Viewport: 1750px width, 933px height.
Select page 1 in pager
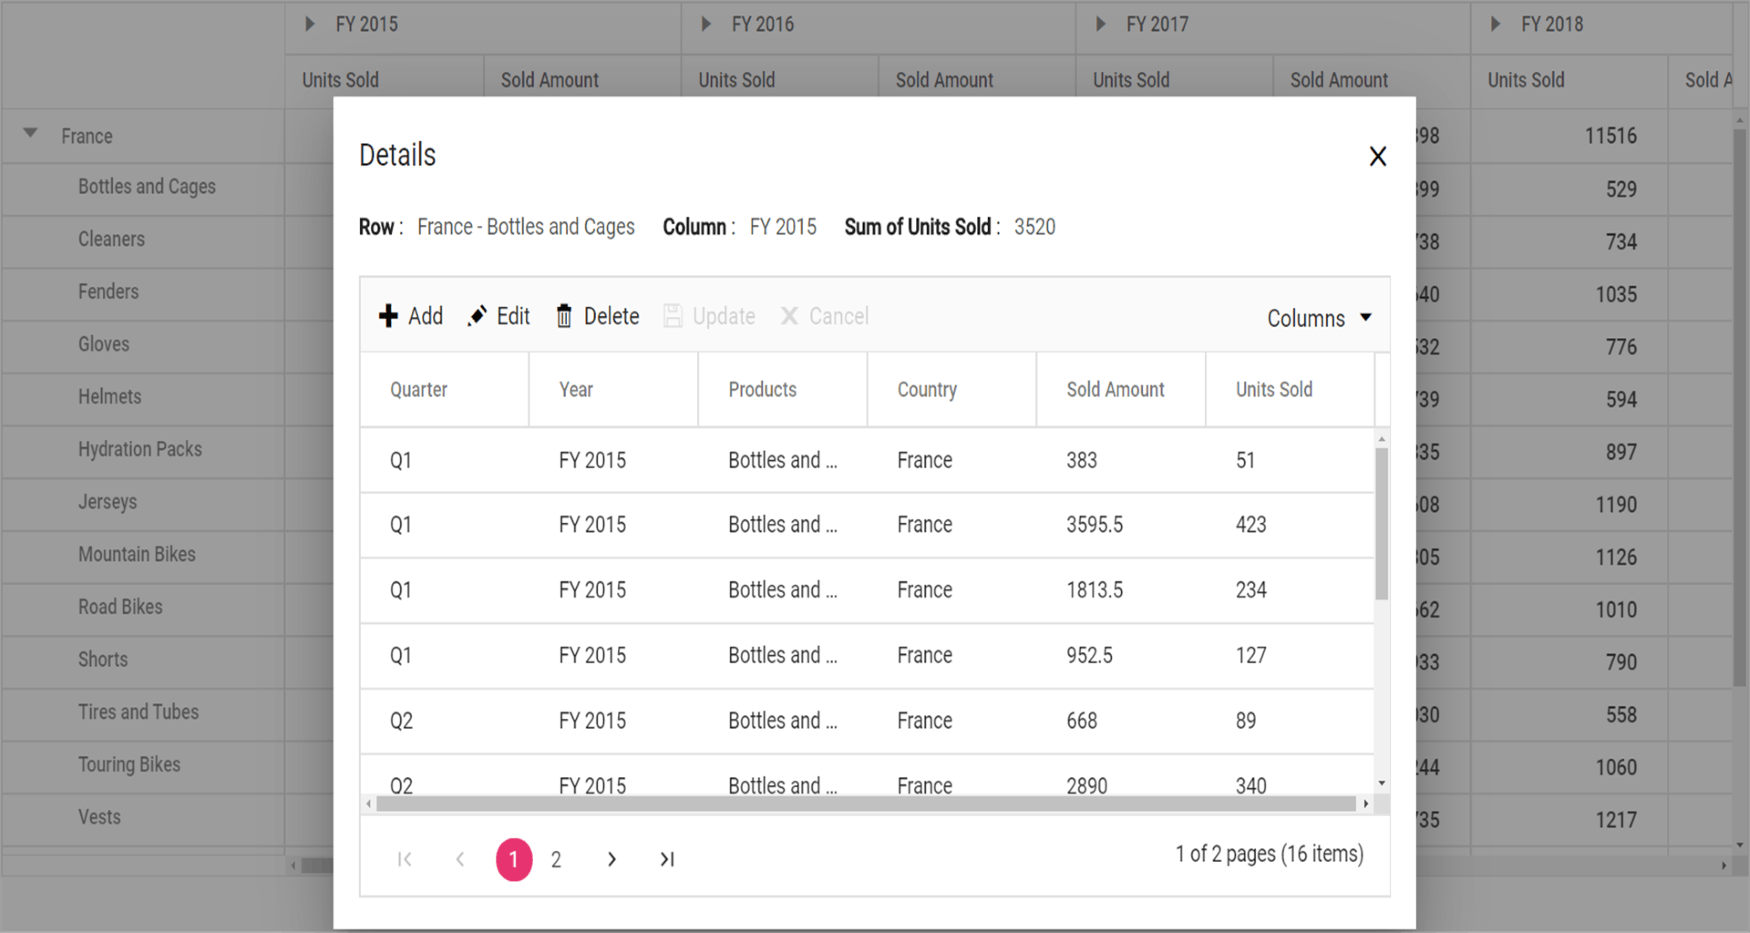click(x=514, y=859)
